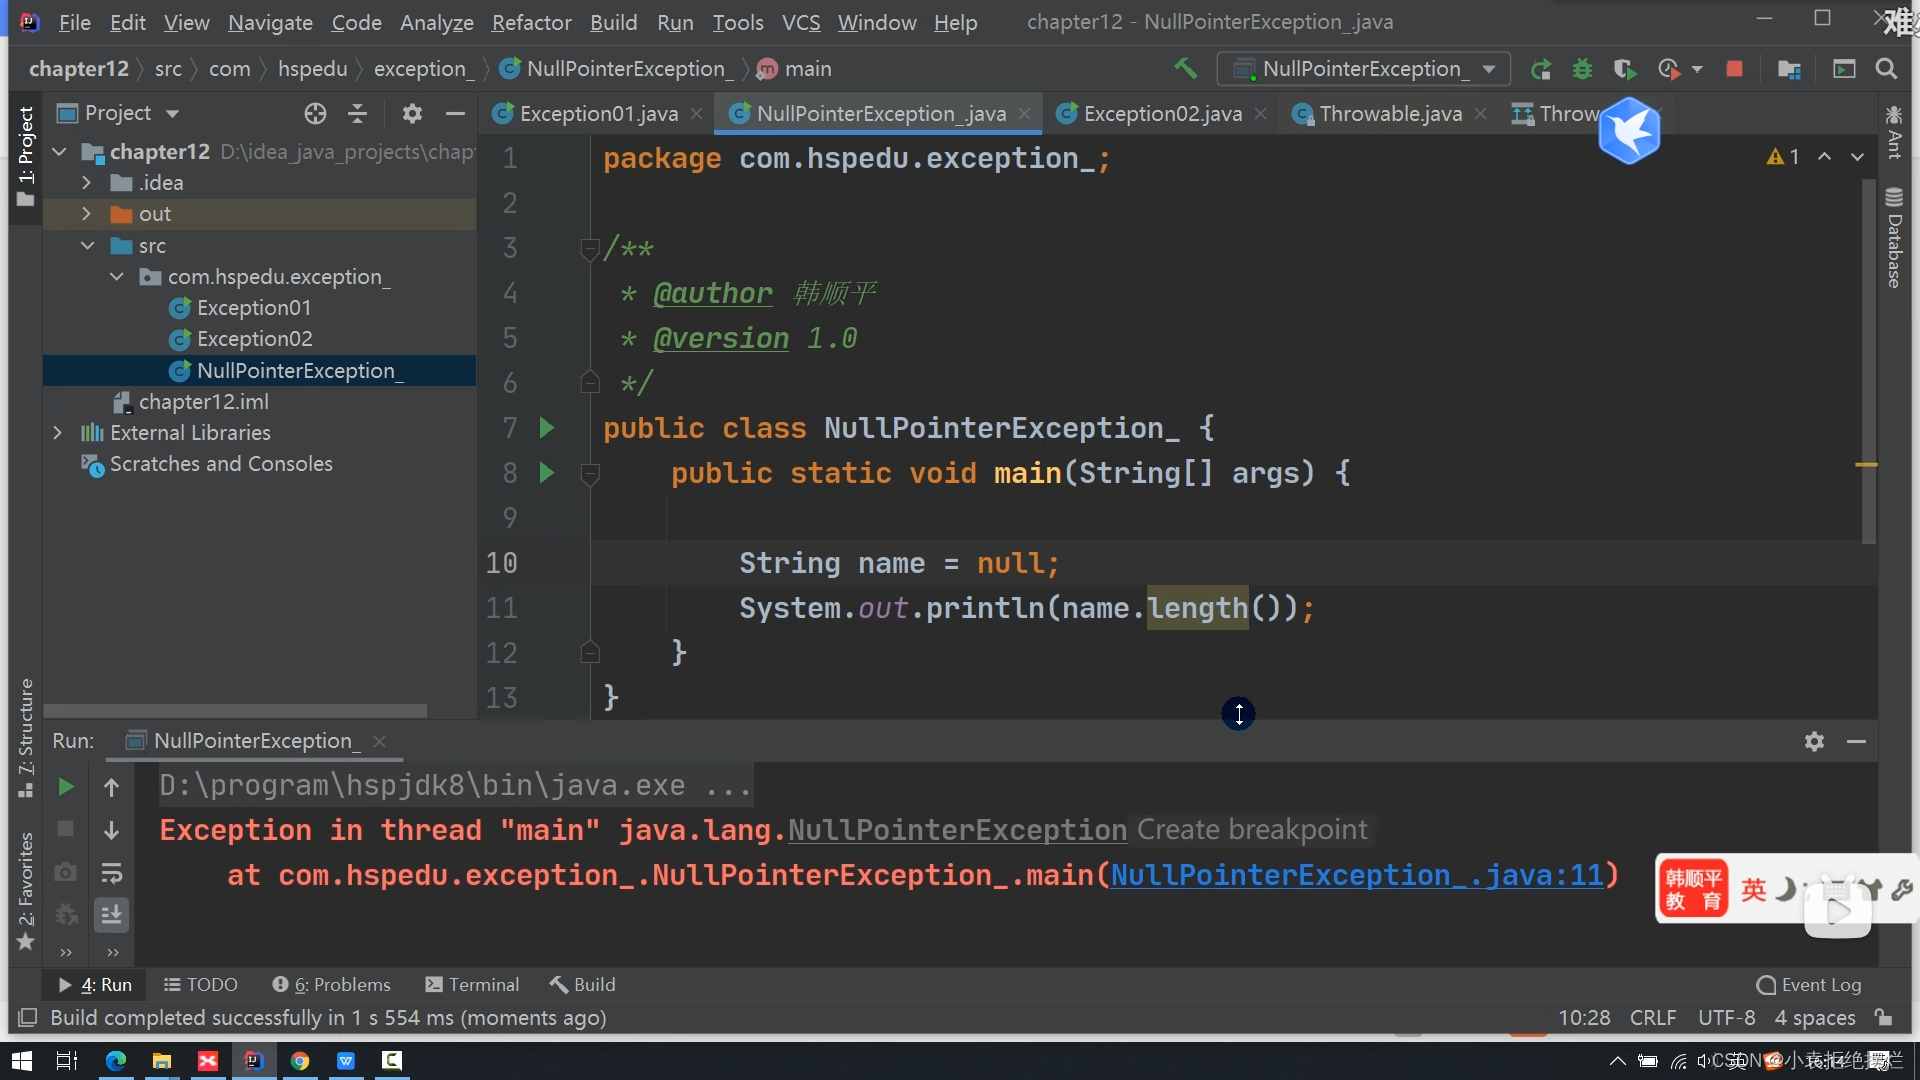This screenshot has height=1080, width=1920.
Task: Toggle the Z: Structure tool window
Action: tap(26, 738)
